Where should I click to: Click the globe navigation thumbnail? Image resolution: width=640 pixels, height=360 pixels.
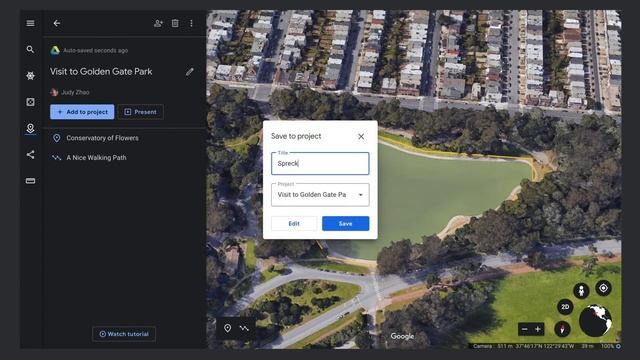click(595, 321)
